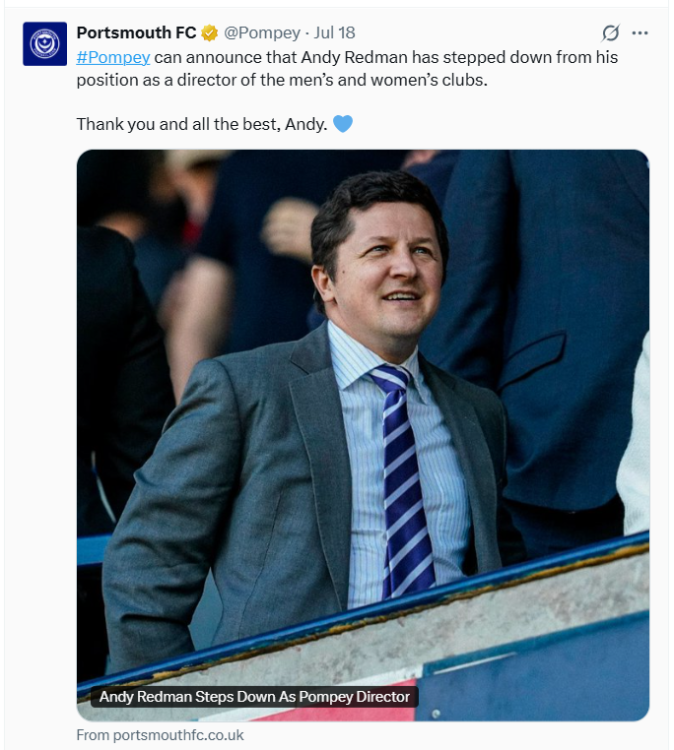Image resolution: width=674 pixels, height=750 pixels.
Task: Click the Portsmouth FC crest avatar
Action: pos(44,44)
